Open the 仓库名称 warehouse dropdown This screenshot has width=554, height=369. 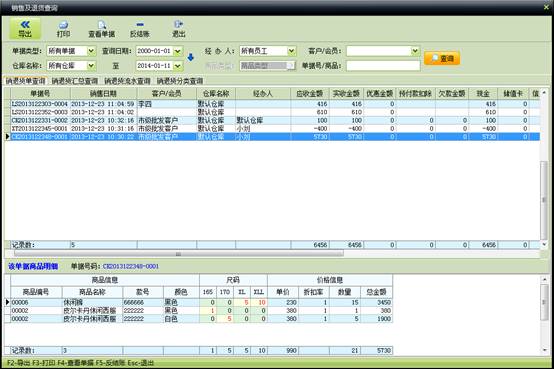tap(91, 66)
